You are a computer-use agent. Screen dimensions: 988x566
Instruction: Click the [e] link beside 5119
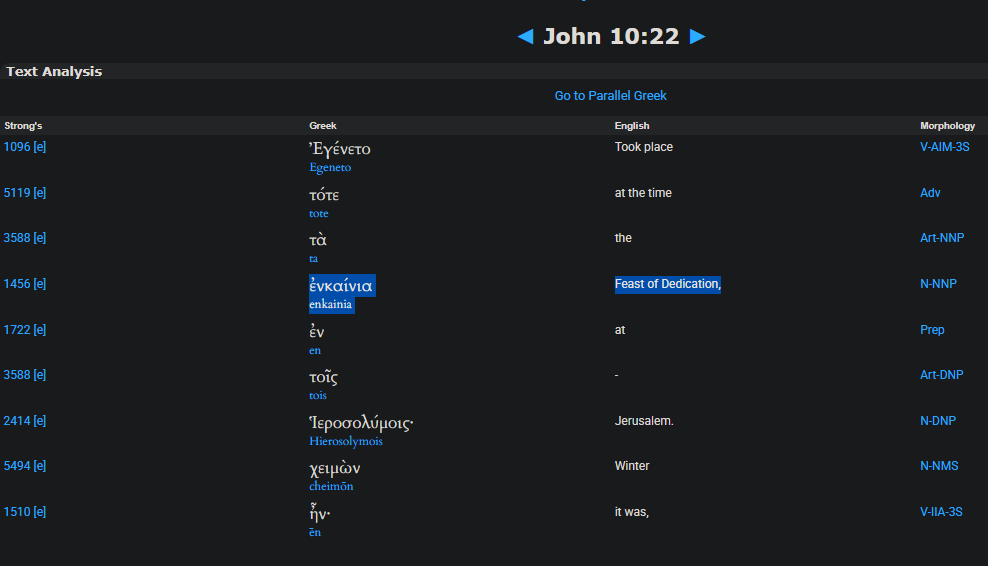coord(40,193)
